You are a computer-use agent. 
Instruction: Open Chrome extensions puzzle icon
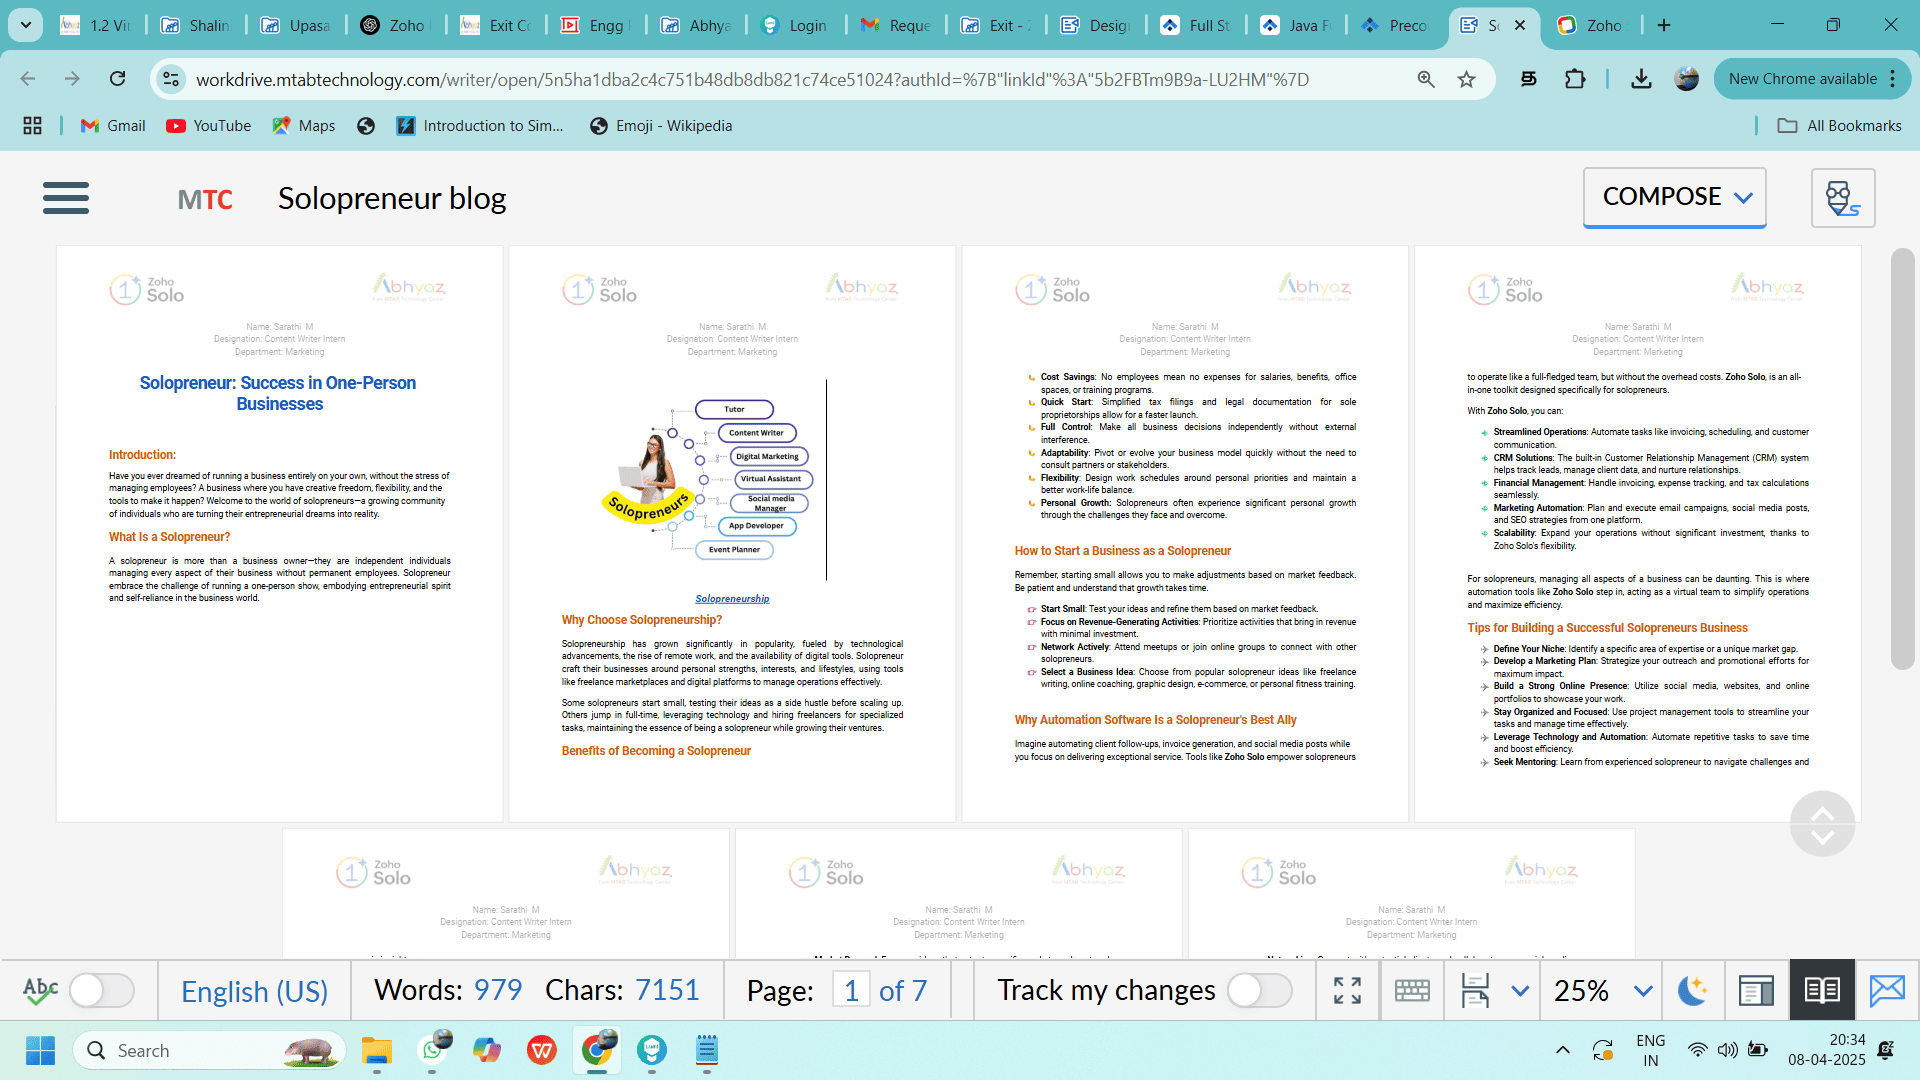(x=1575, y=79)
